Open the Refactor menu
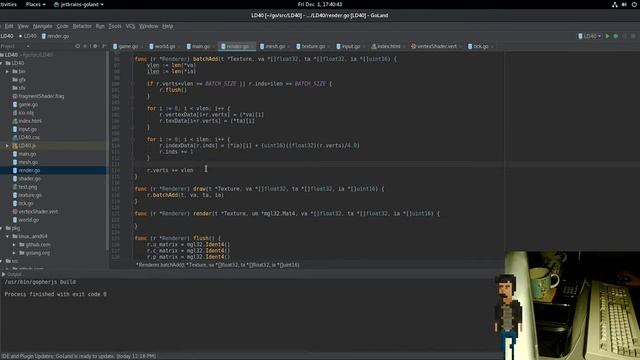Viewport: 640px width, 360px height. click(82, 26)
